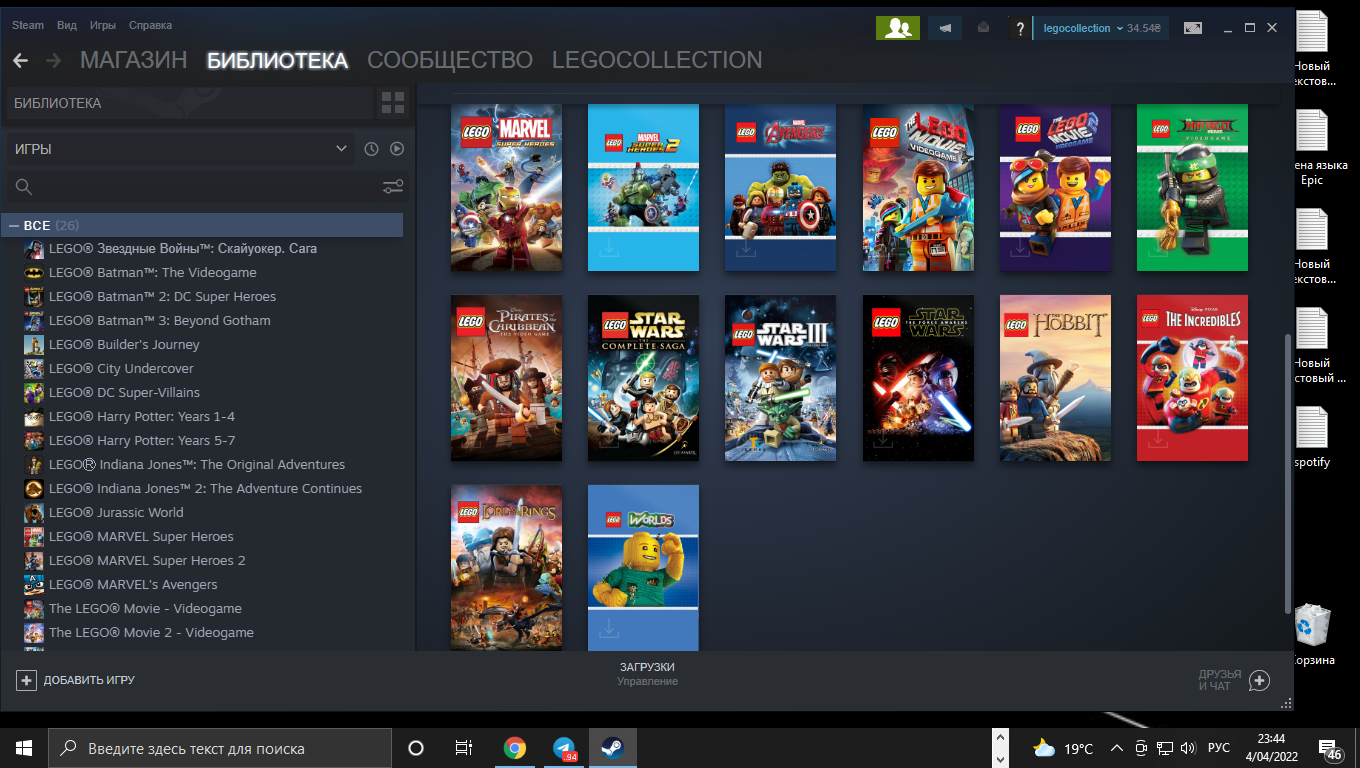Open ЗАГРУЗКИ downloads manager
The image size is (1360, 768).
(x=647, y=673)
